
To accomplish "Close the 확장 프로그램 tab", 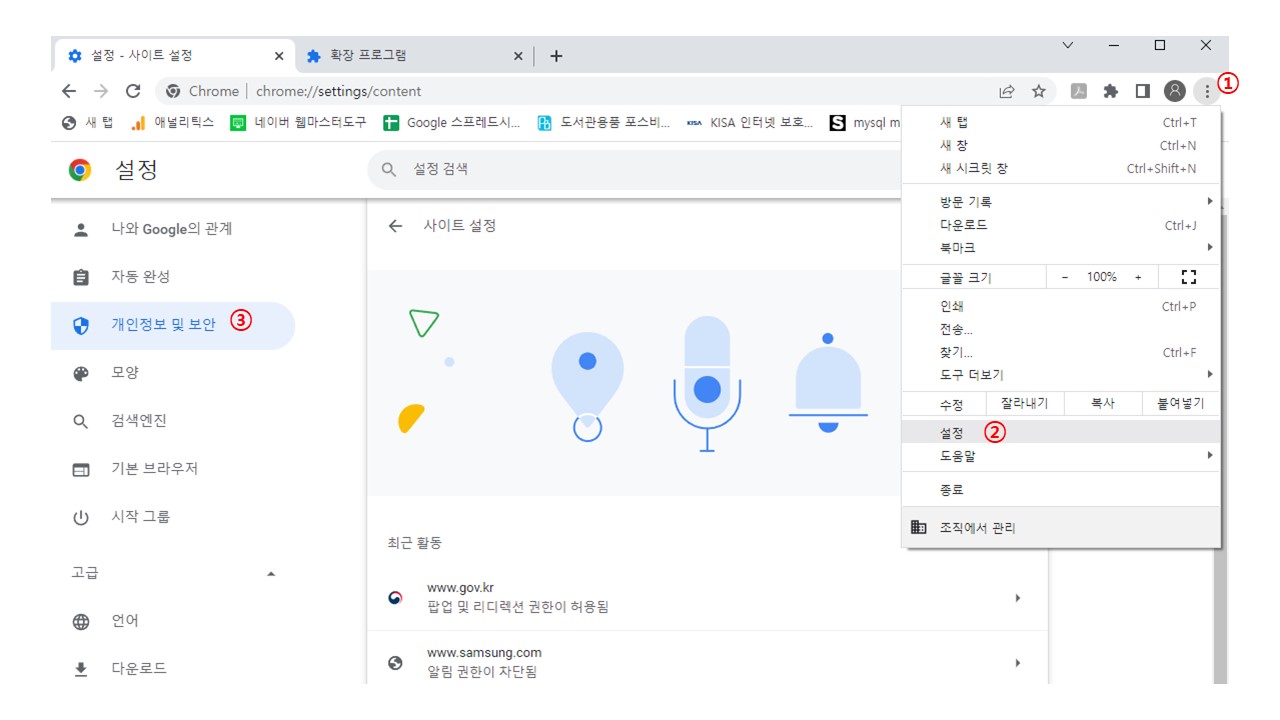I will pos(518,56).
